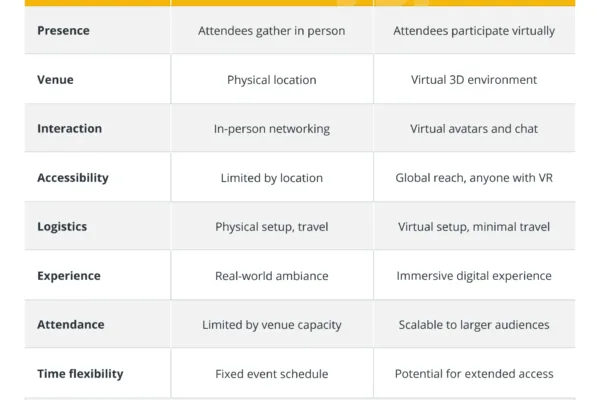Select the 'Physical setup, travel' cell
This screenshot has height=400, width=600.
272,227
